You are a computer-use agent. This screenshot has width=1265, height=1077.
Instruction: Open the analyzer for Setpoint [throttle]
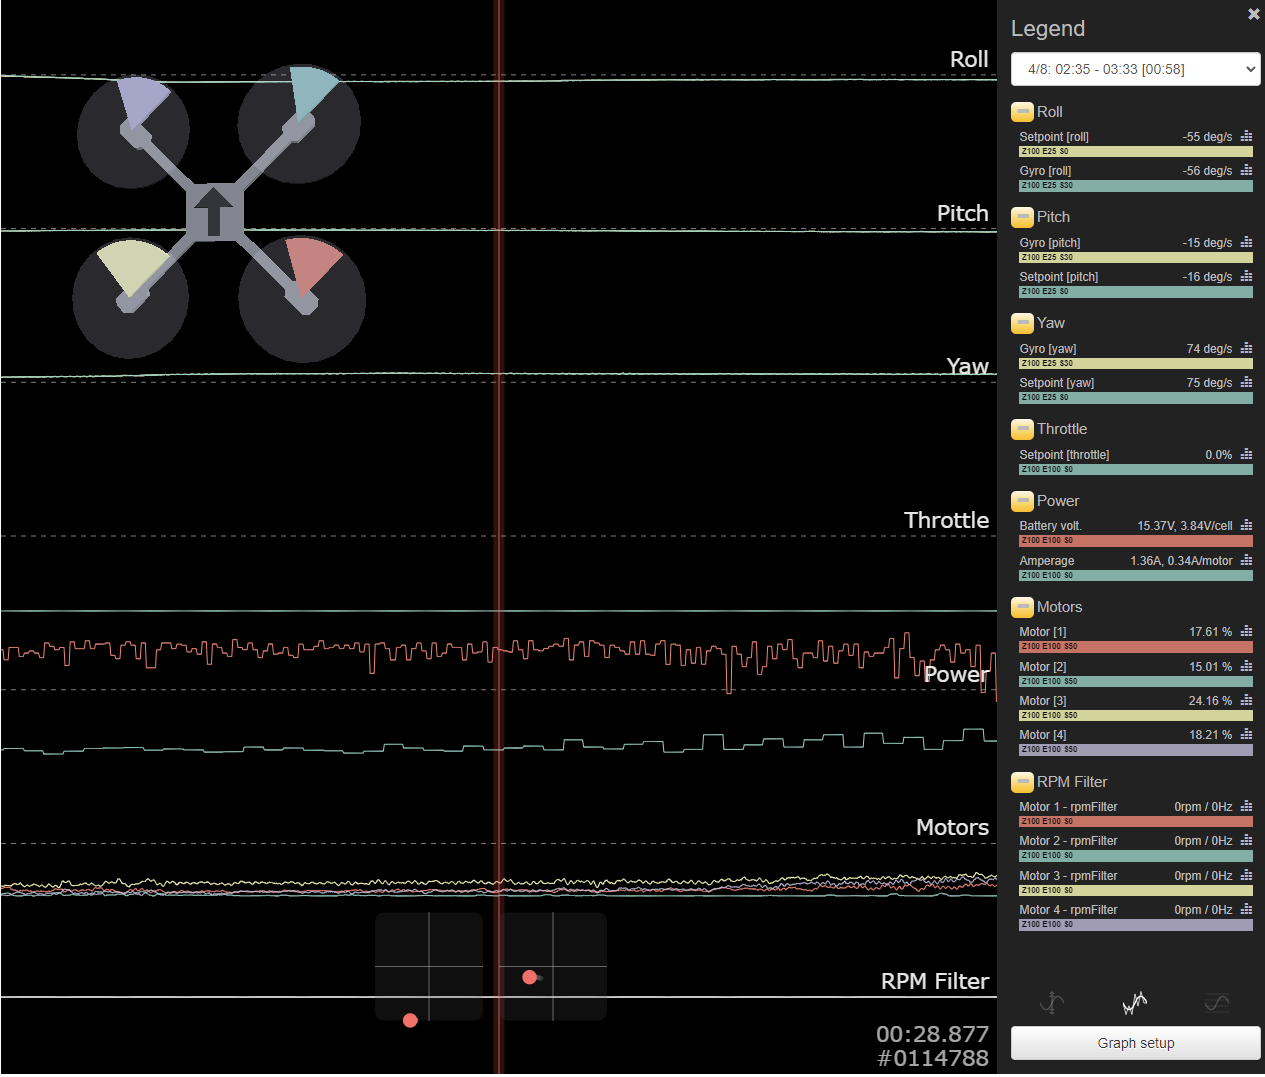(1246, 454)
